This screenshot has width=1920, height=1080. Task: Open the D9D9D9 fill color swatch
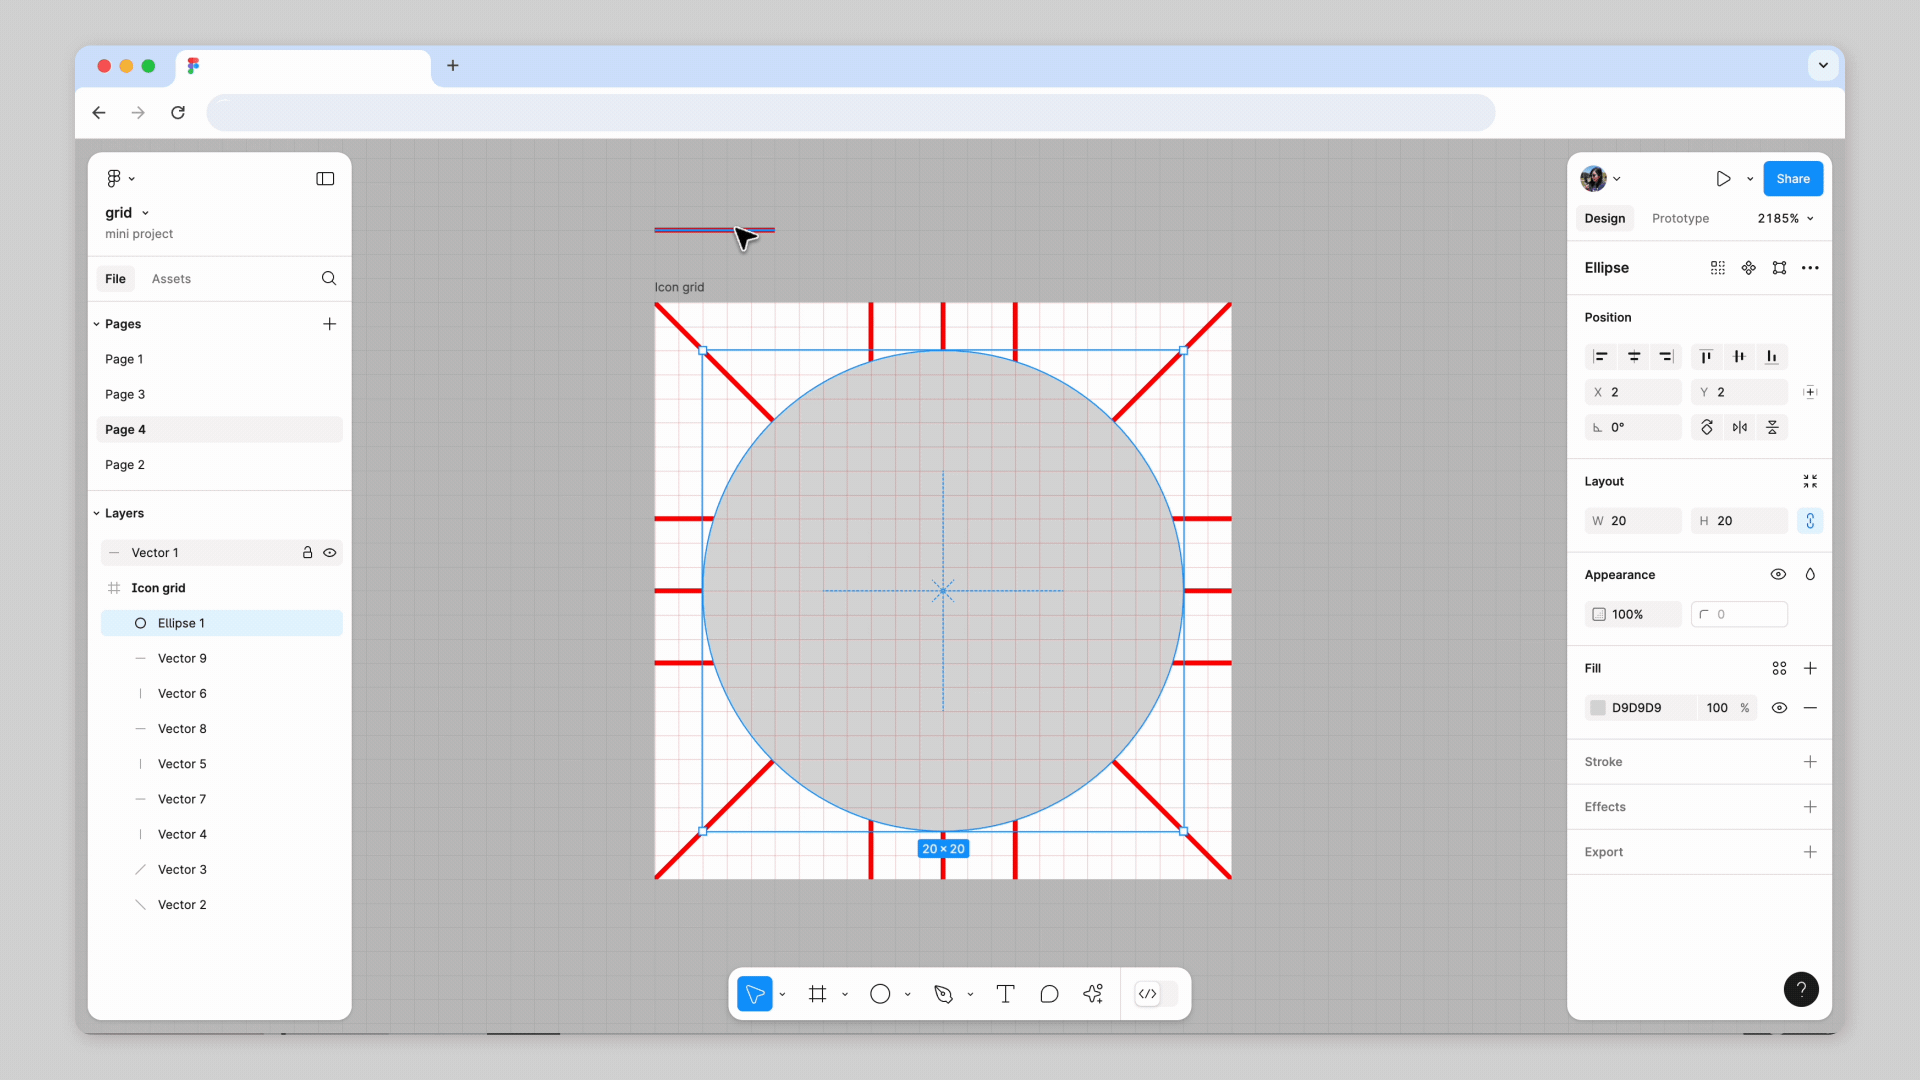pos(1598,708)
